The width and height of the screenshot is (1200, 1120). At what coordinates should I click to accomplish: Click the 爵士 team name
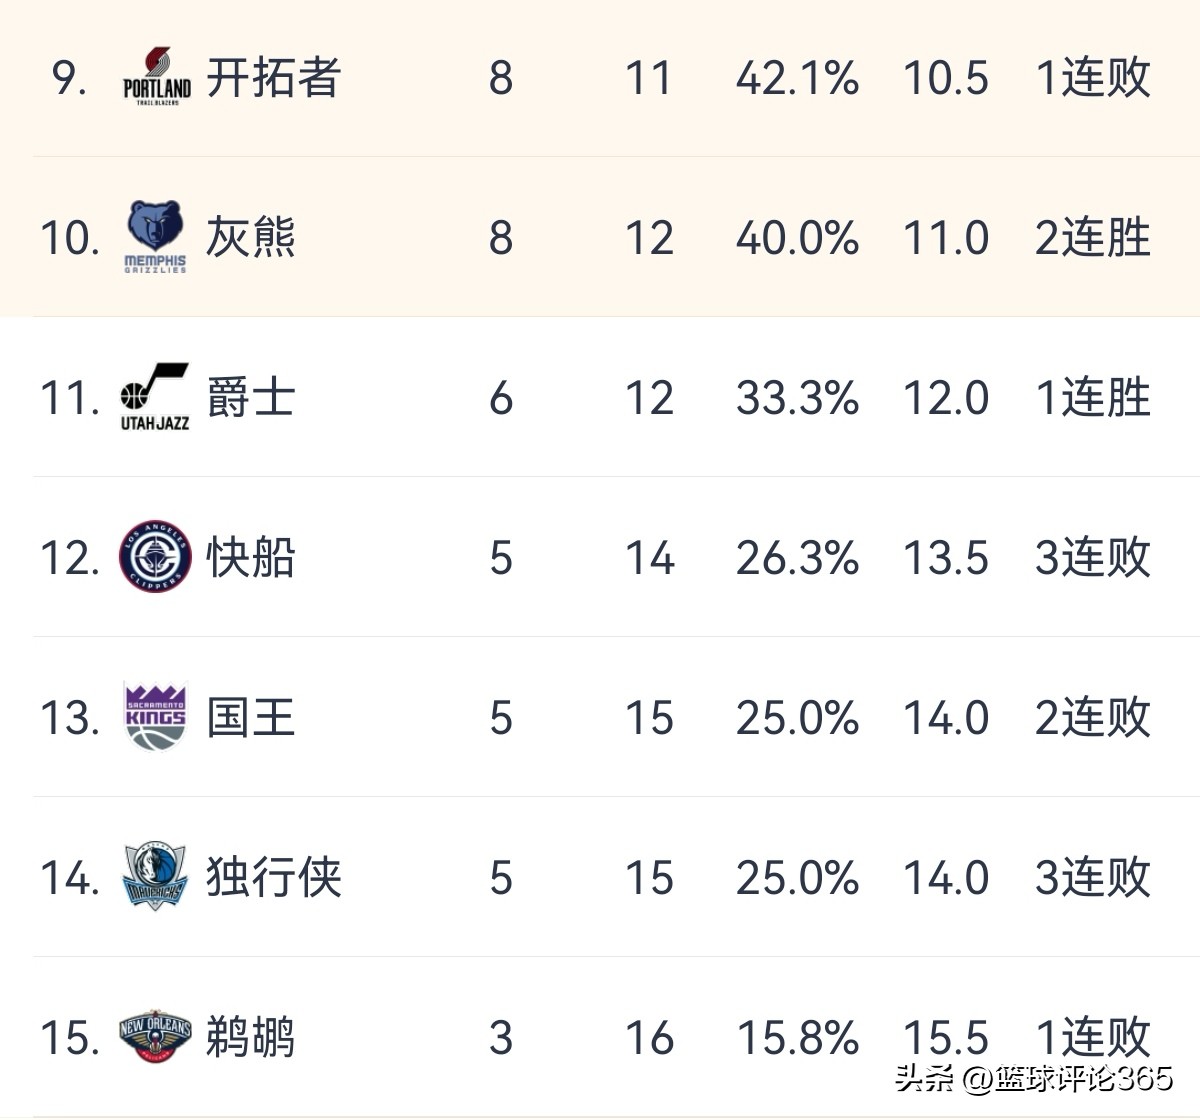(250, 397)
